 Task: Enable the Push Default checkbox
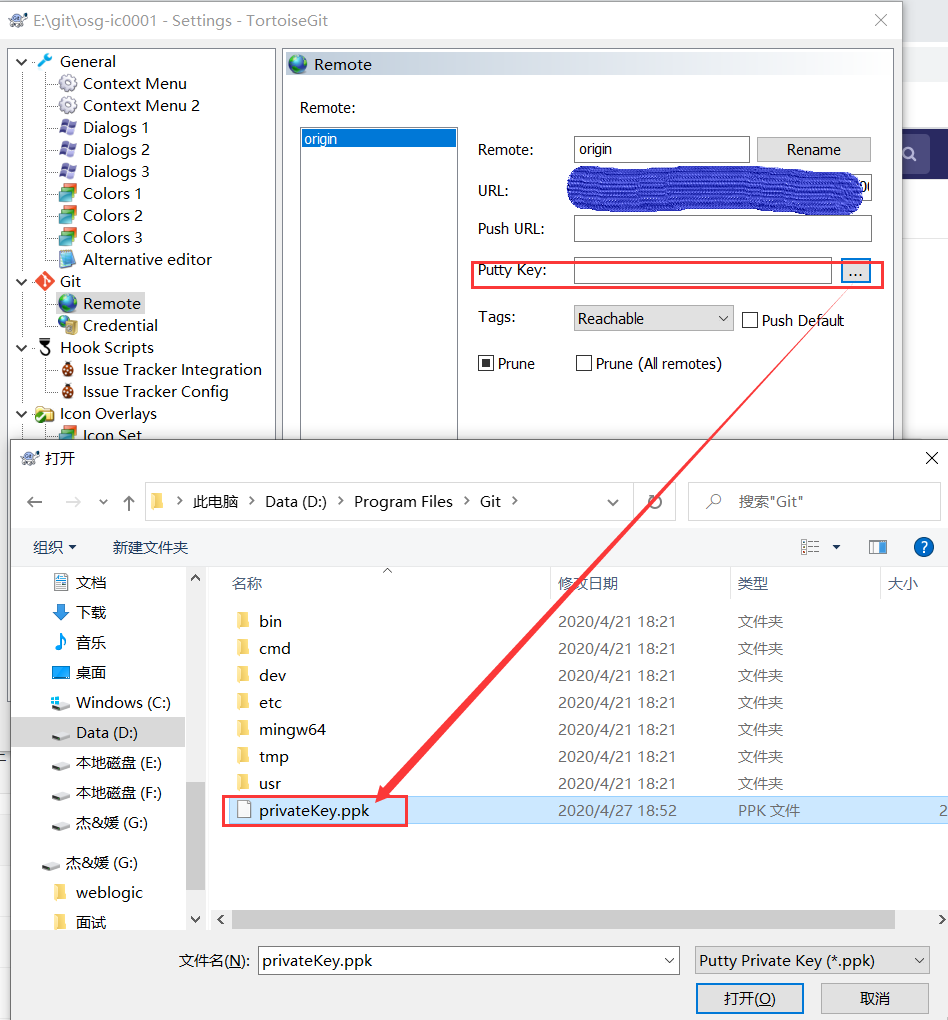pos(750,320)
